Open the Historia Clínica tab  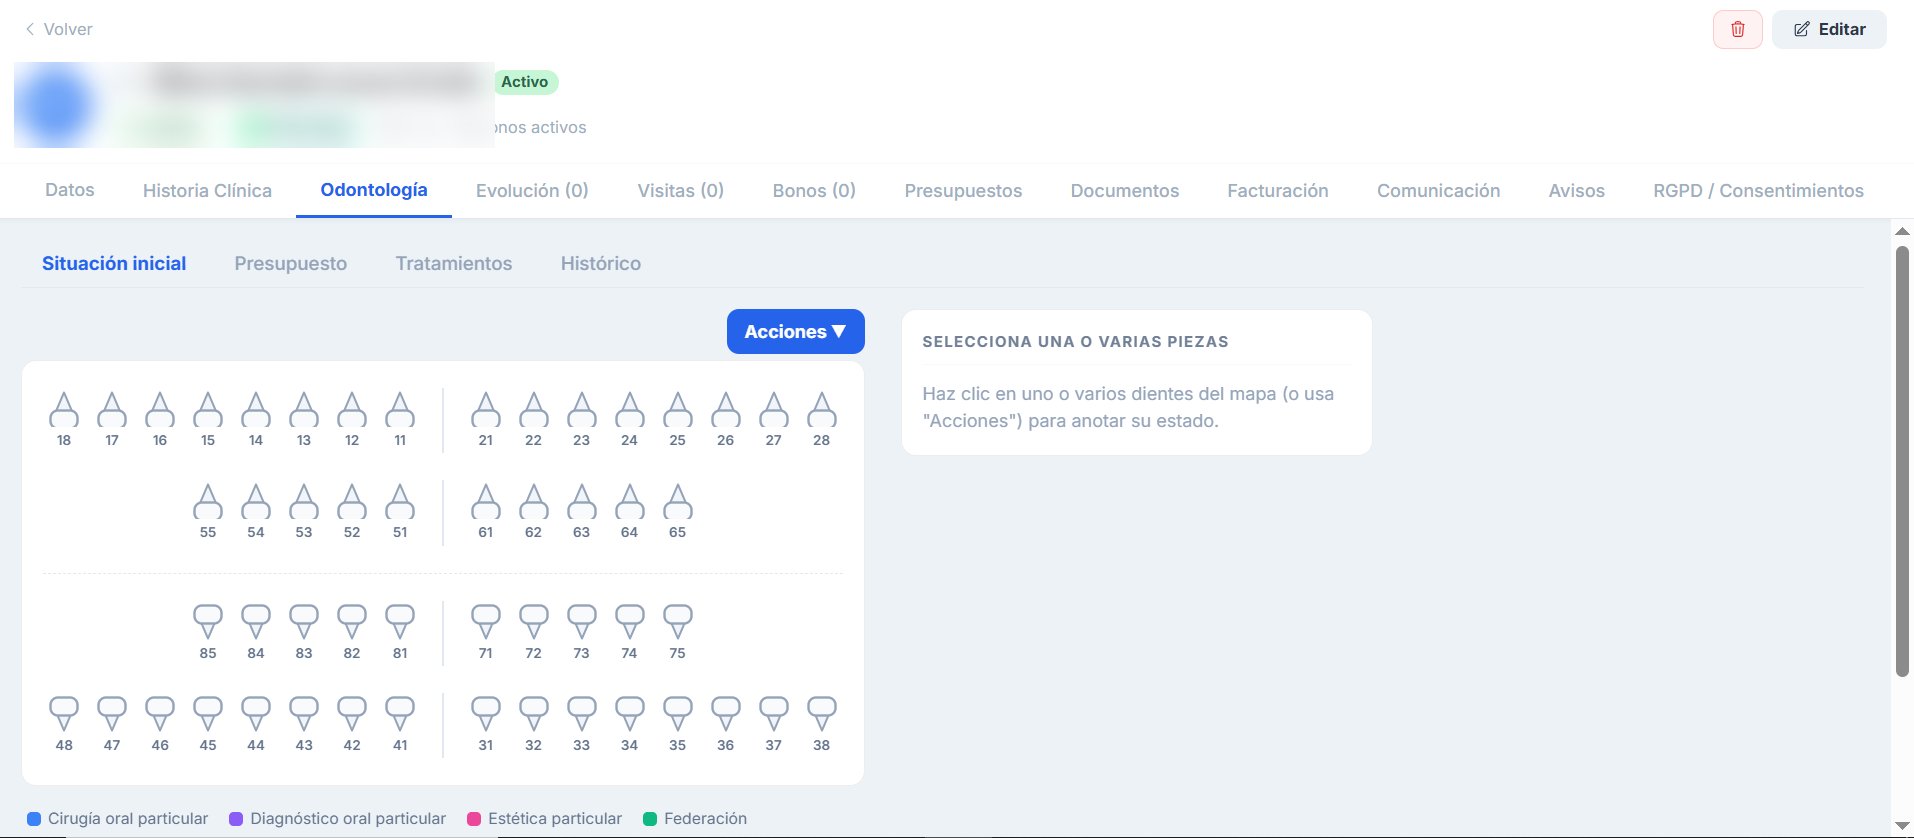(207, 190)
